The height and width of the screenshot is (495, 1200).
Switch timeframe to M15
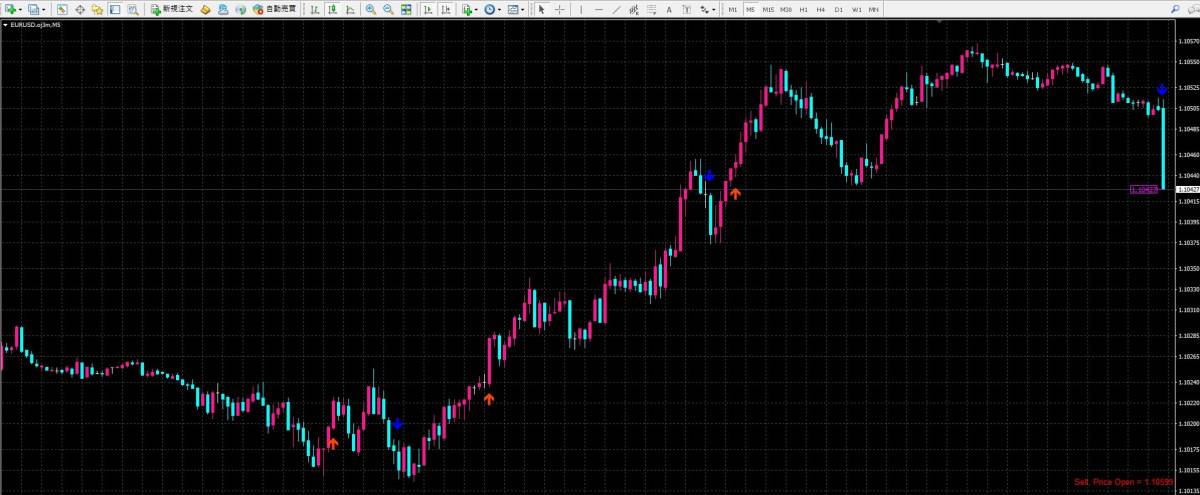(x=768, y=9)
